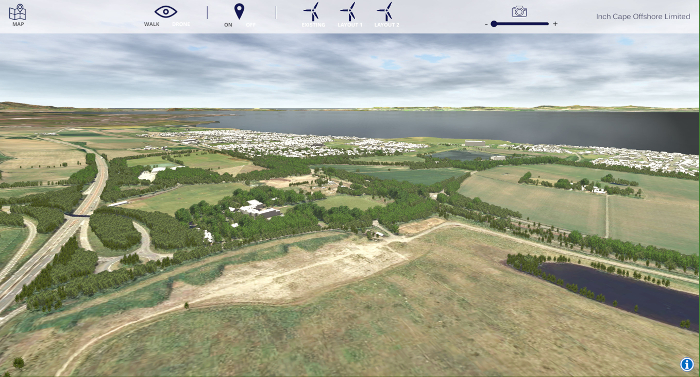Click the LAYOUT 2 label
Image resolution: width=700 pixels, height=377 pixels.
point(387,25)
